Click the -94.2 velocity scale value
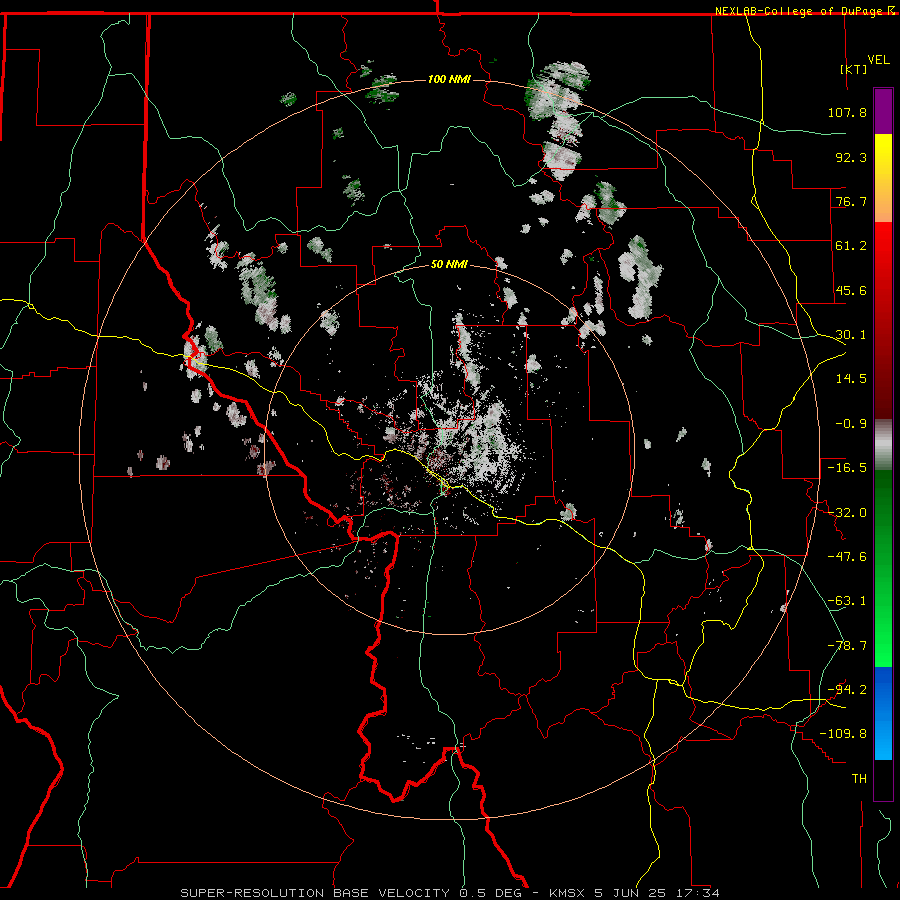The width and height of the screenshot is (900, 900). tap(847, 690)
